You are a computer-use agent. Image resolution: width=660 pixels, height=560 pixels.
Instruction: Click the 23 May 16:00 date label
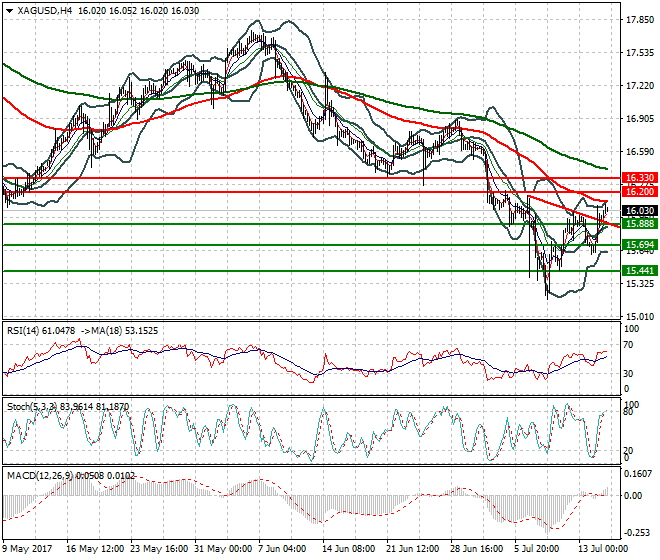pyautogui.click(x=159, y=549)
